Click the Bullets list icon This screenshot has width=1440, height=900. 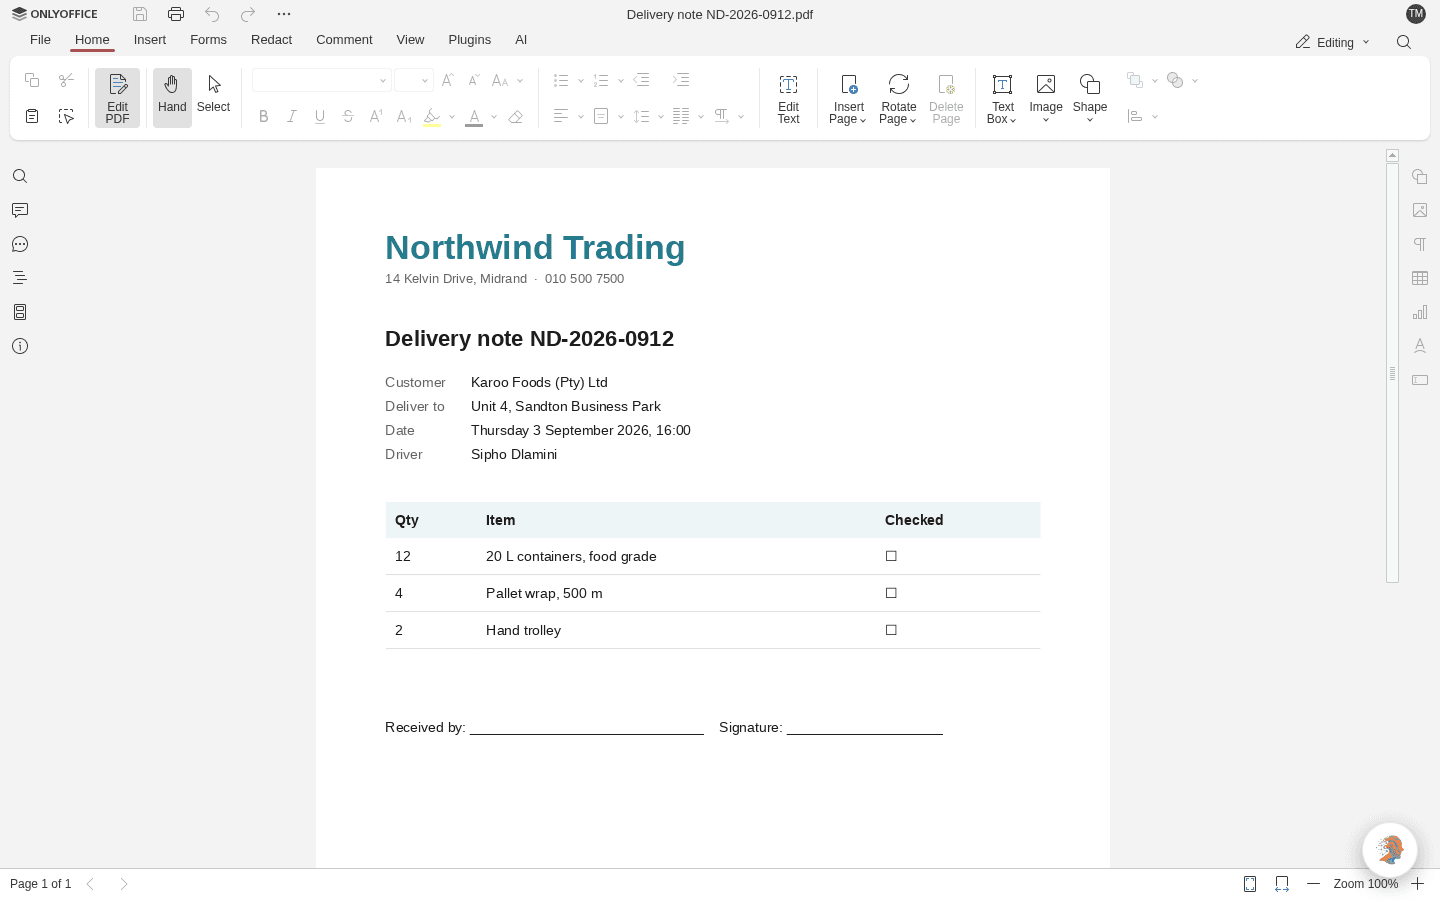tap(561, 80)
